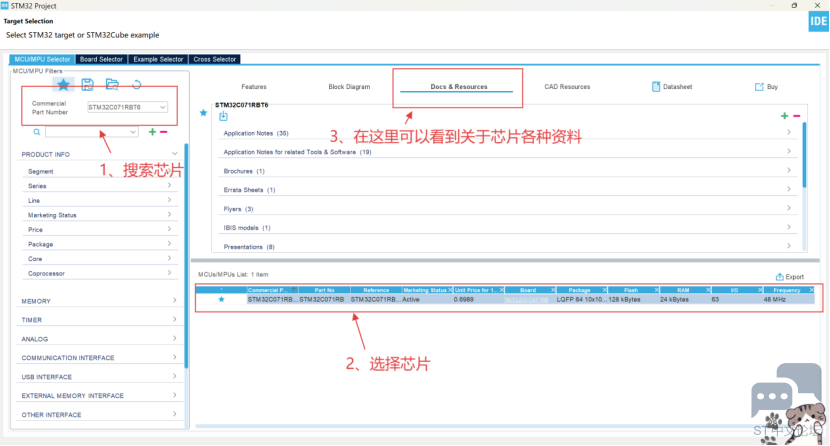The height and width of the screenshot is (446, 830).
Task: Sort by the RAM column header
Action: click(x=683, y=290)
